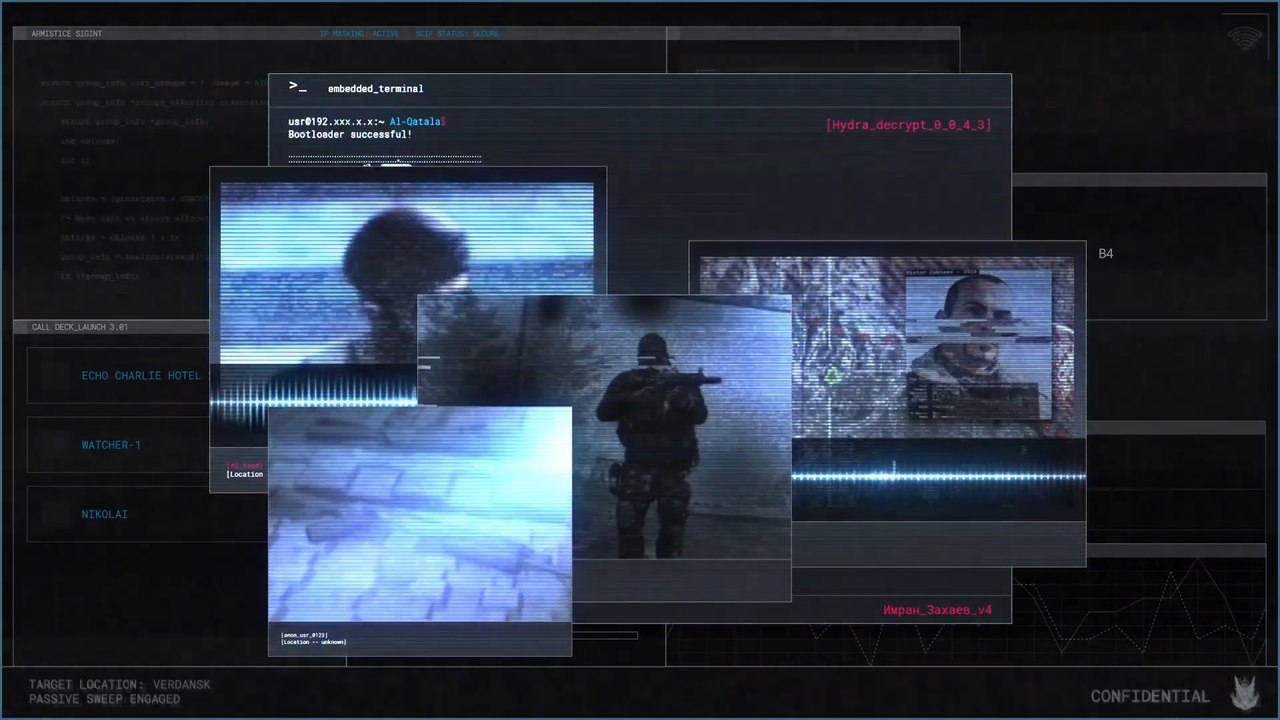Click the audio waveform below the portrait feed
Image resolution: width=1280 pixels, height=720 pixels.
pyautogui.click(x=938, y=477)
